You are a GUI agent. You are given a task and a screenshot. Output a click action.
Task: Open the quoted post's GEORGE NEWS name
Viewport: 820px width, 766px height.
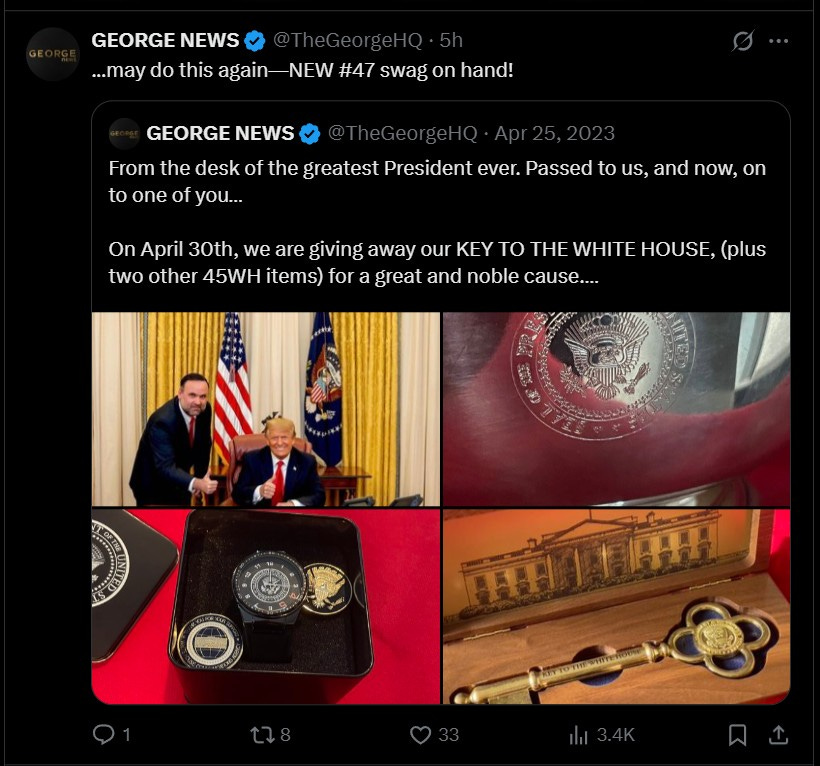pos(220,133)
